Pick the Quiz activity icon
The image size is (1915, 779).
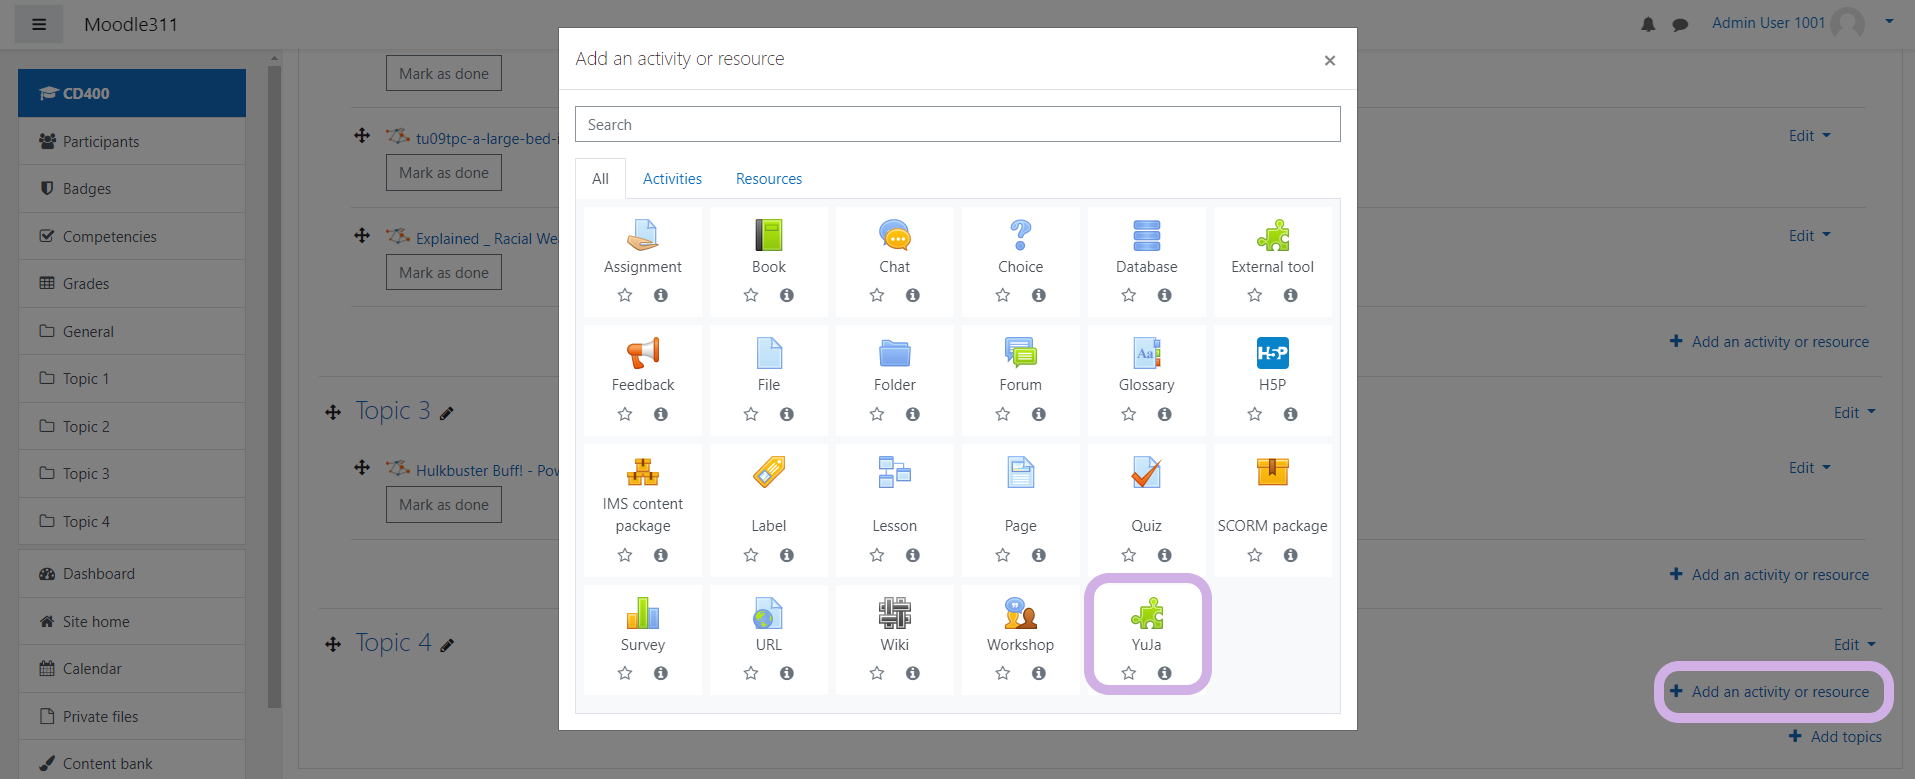1146,472
